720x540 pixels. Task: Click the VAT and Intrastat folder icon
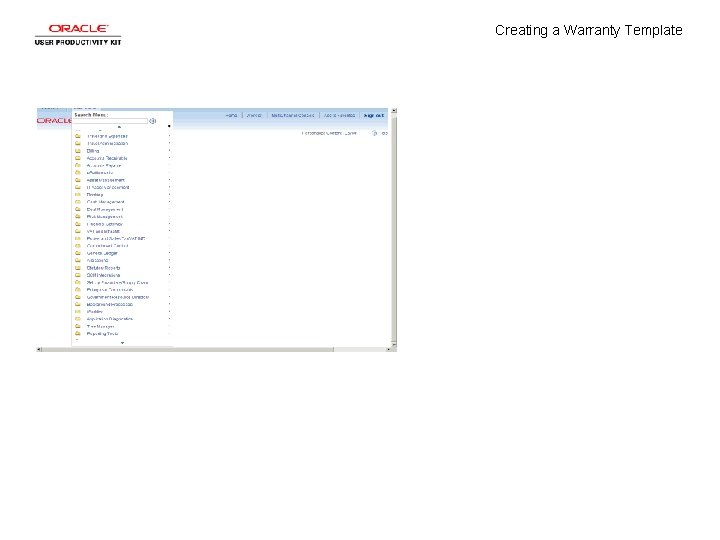tap(78, 231)
